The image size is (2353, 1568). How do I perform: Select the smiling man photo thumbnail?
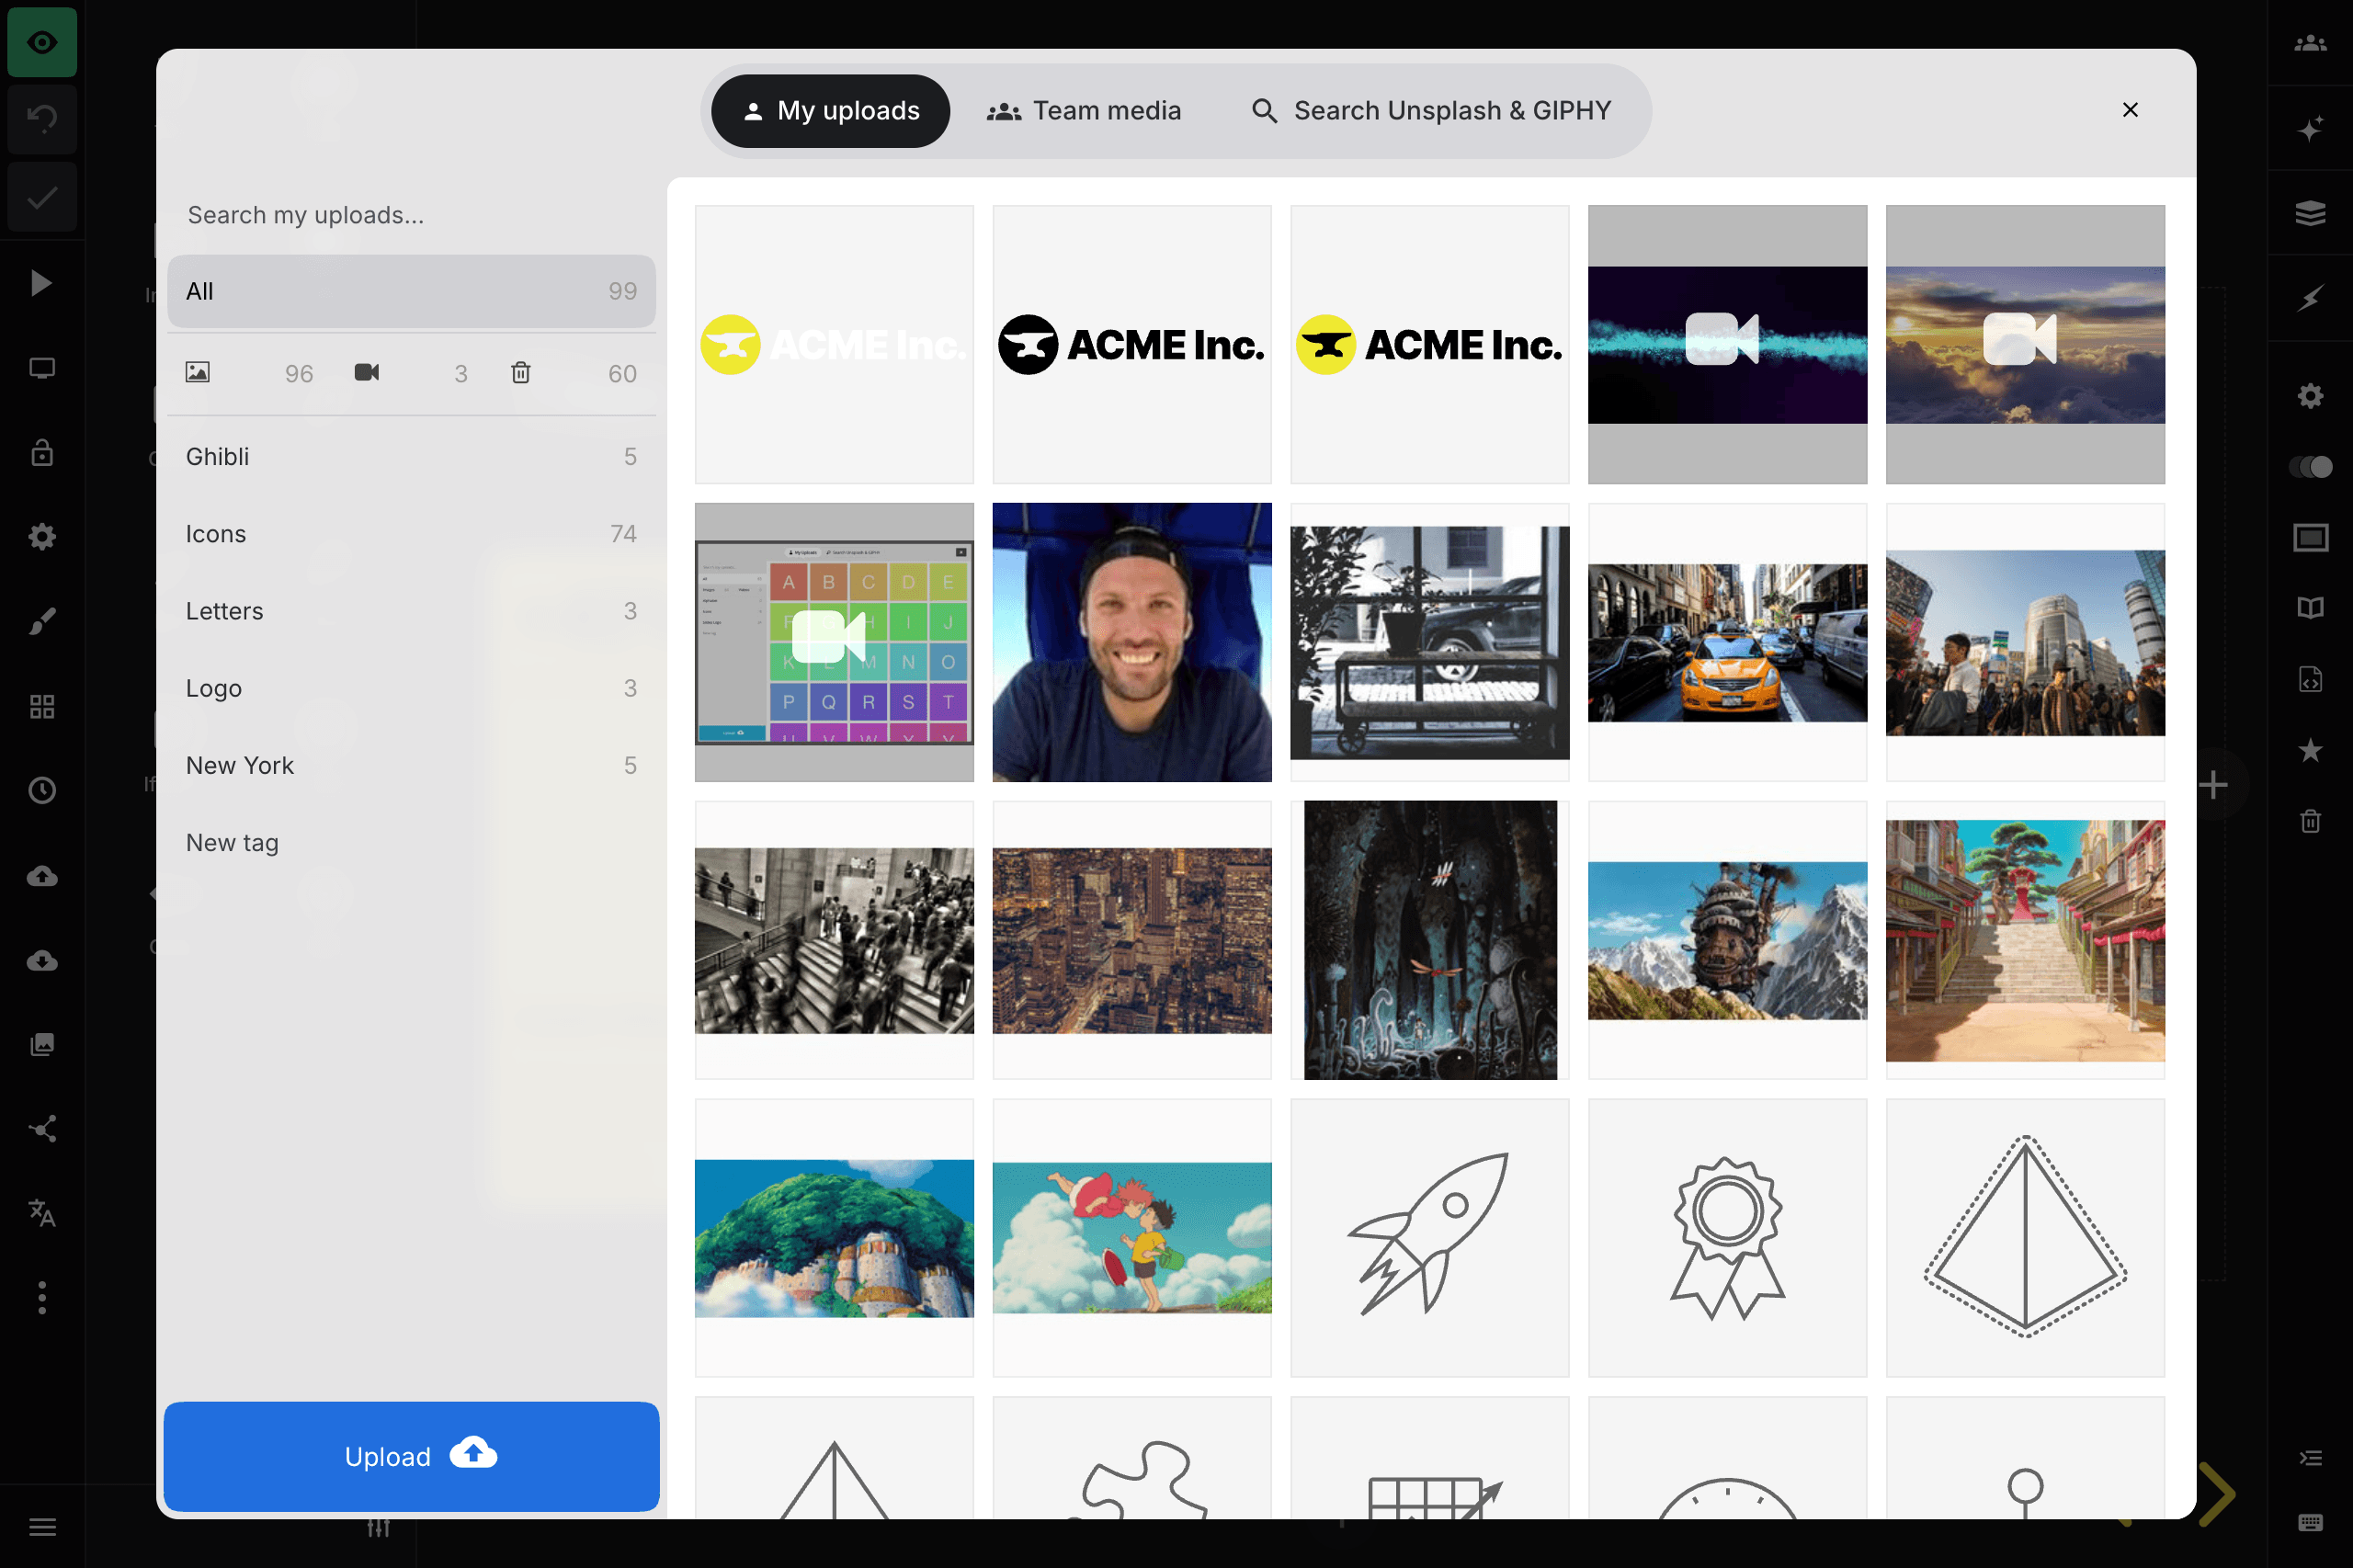click(x=1132, y=642)
